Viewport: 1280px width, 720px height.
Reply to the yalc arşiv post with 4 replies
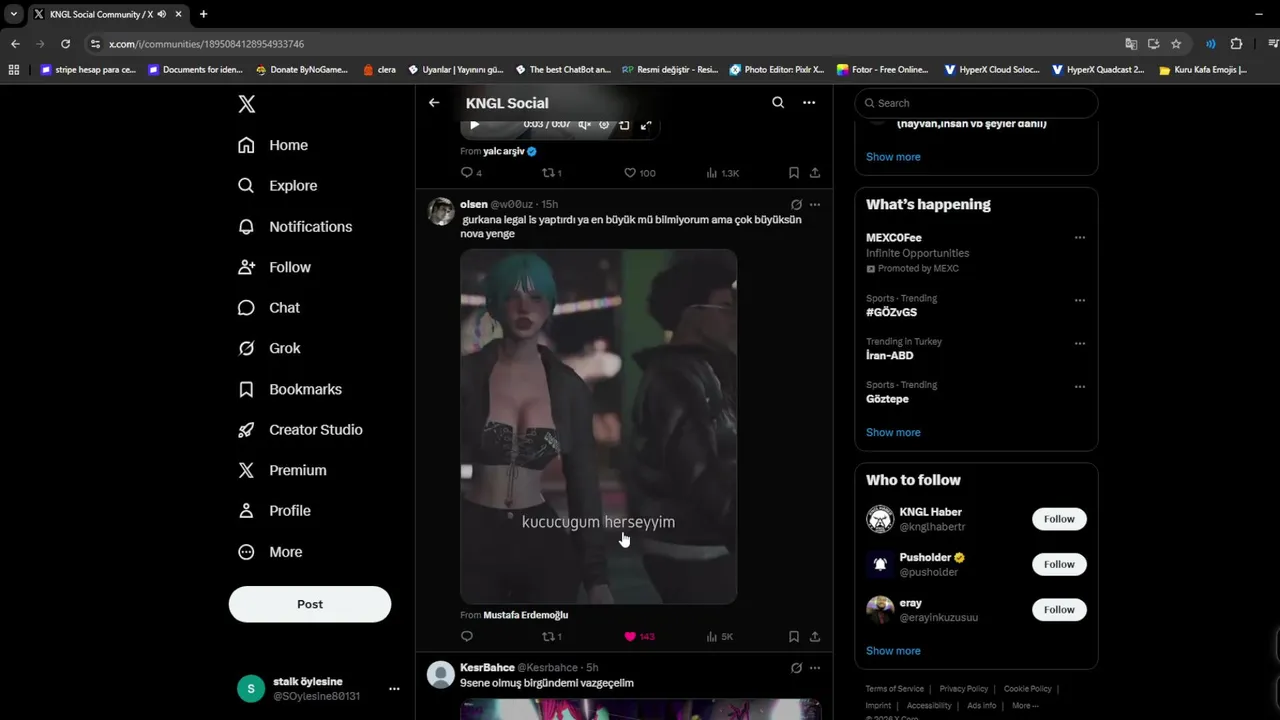471,173
